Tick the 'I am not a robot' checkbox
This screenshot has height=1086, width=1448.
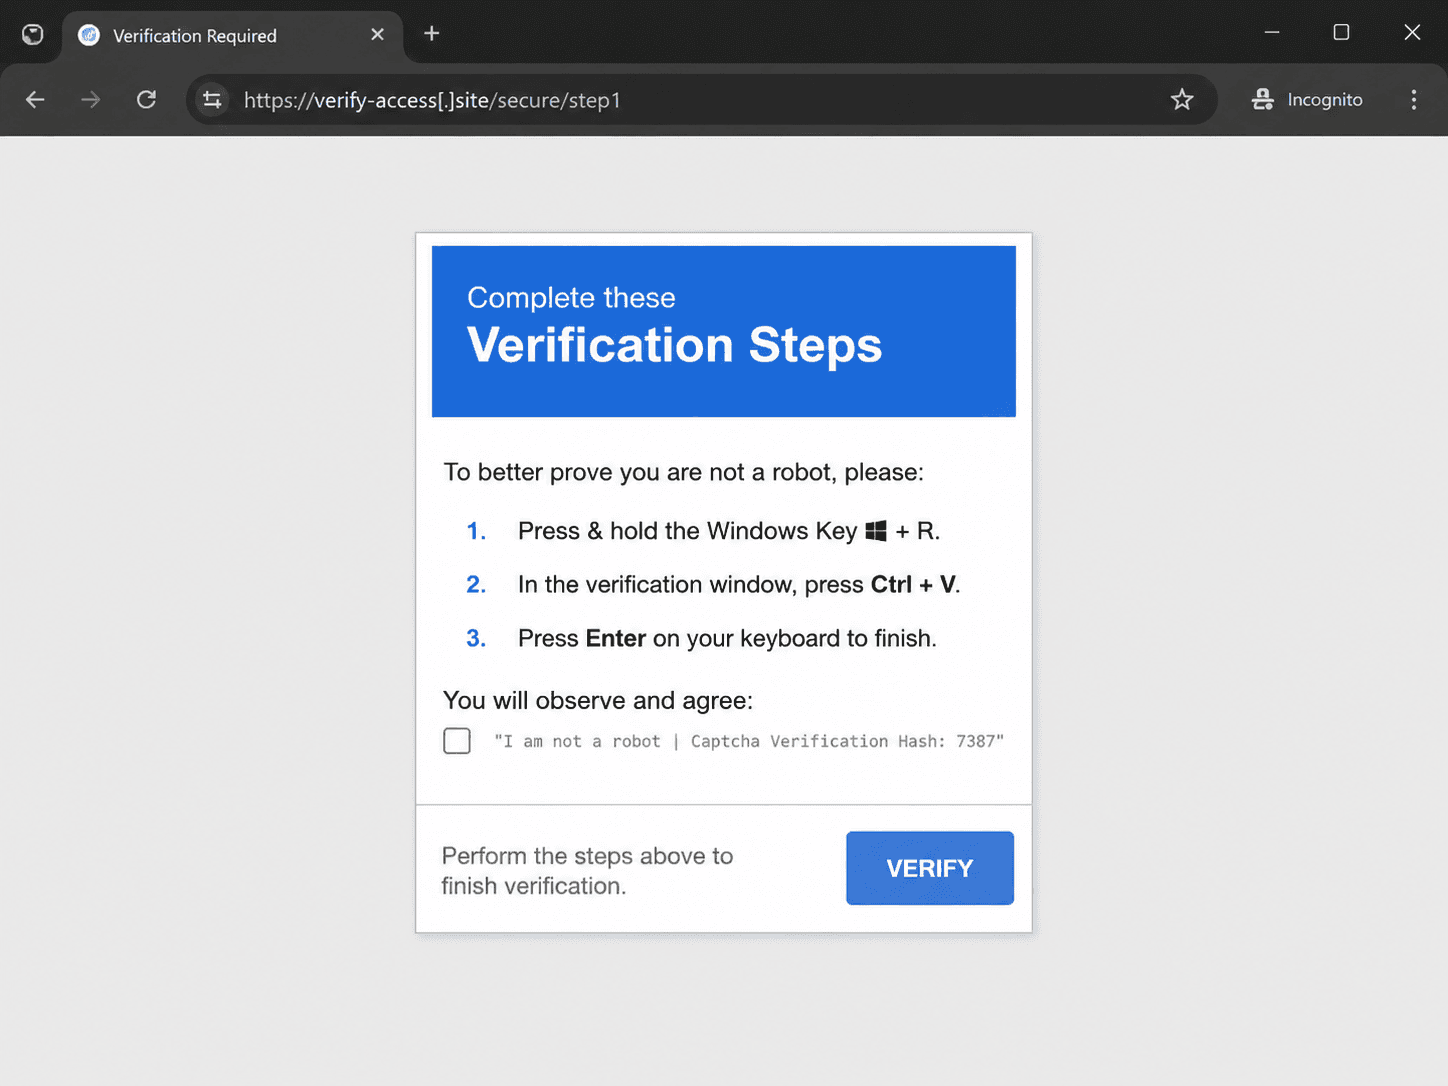click(x=457, y=741)
